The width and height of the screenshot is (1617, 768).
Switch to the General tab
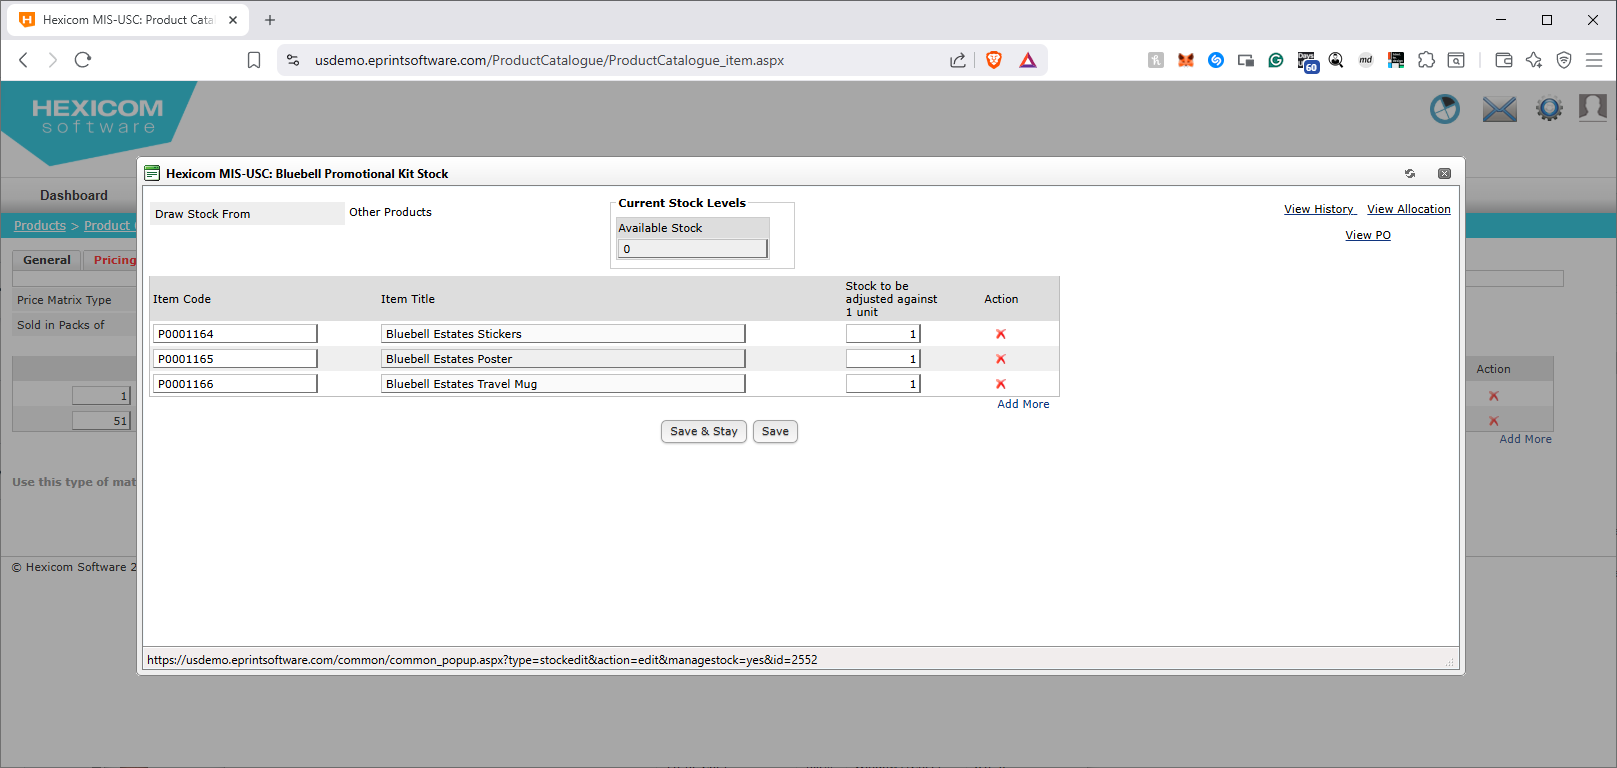[x=47, y=260]
